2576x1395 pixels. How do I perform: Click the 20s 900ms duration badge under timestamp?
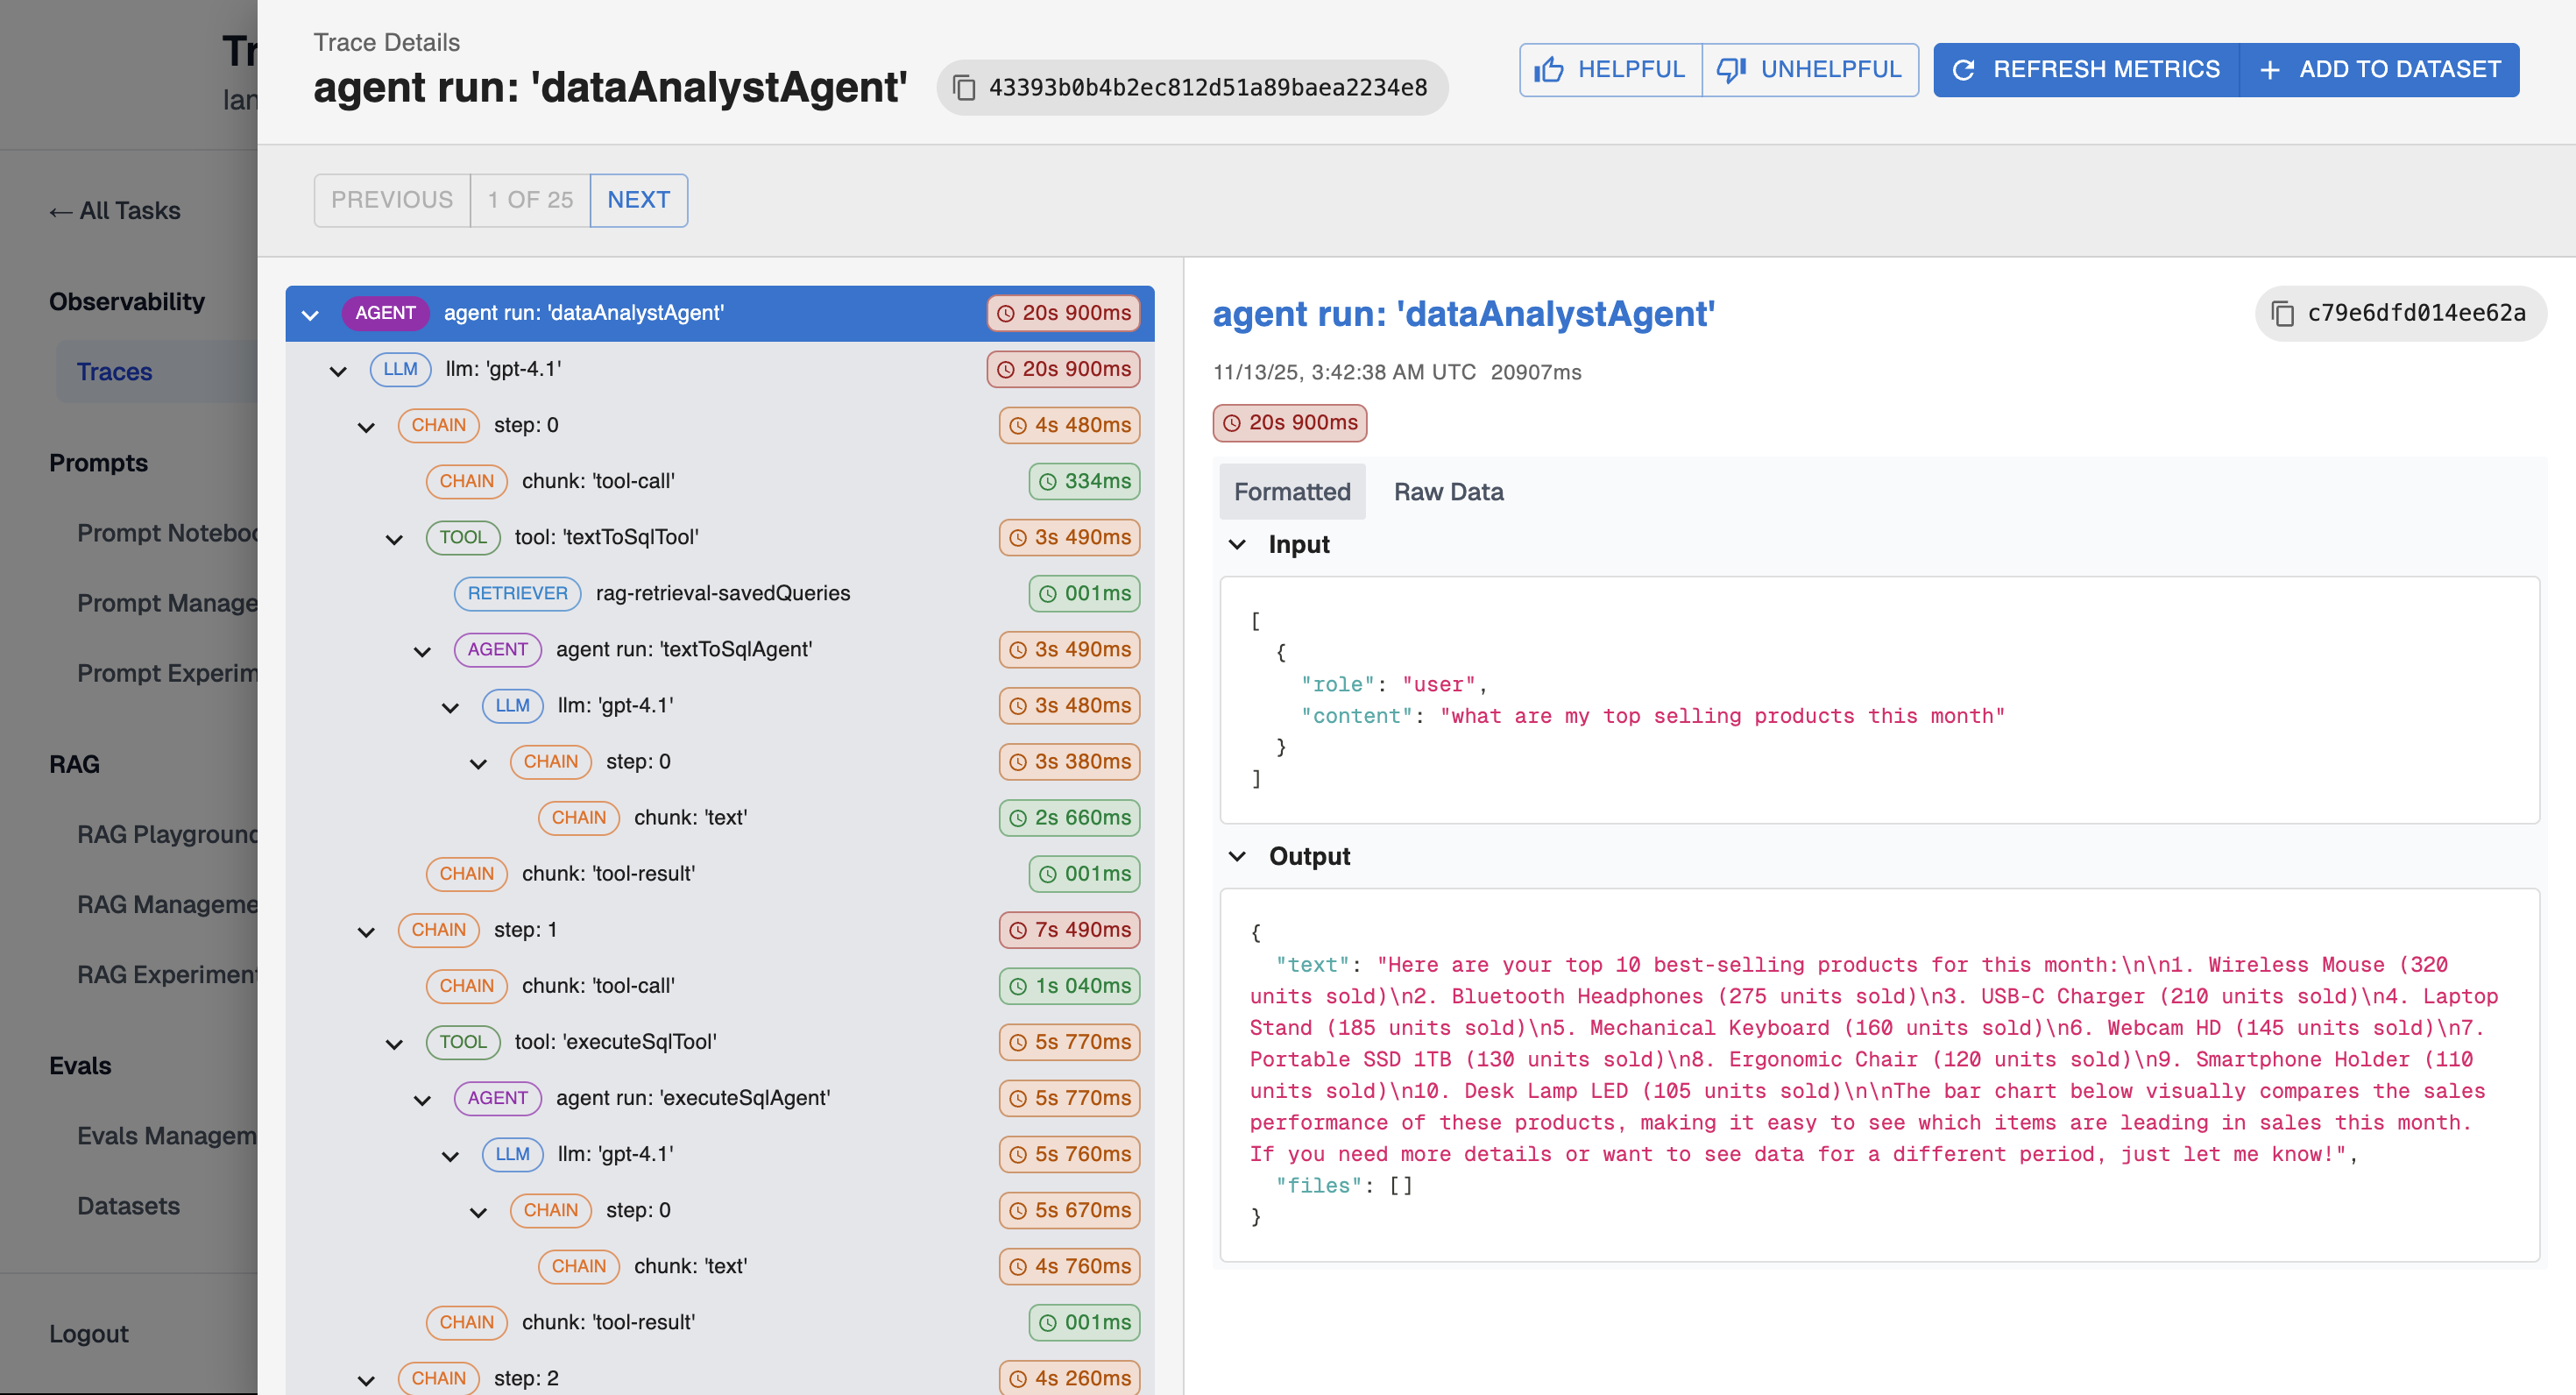coord(1289,423)
